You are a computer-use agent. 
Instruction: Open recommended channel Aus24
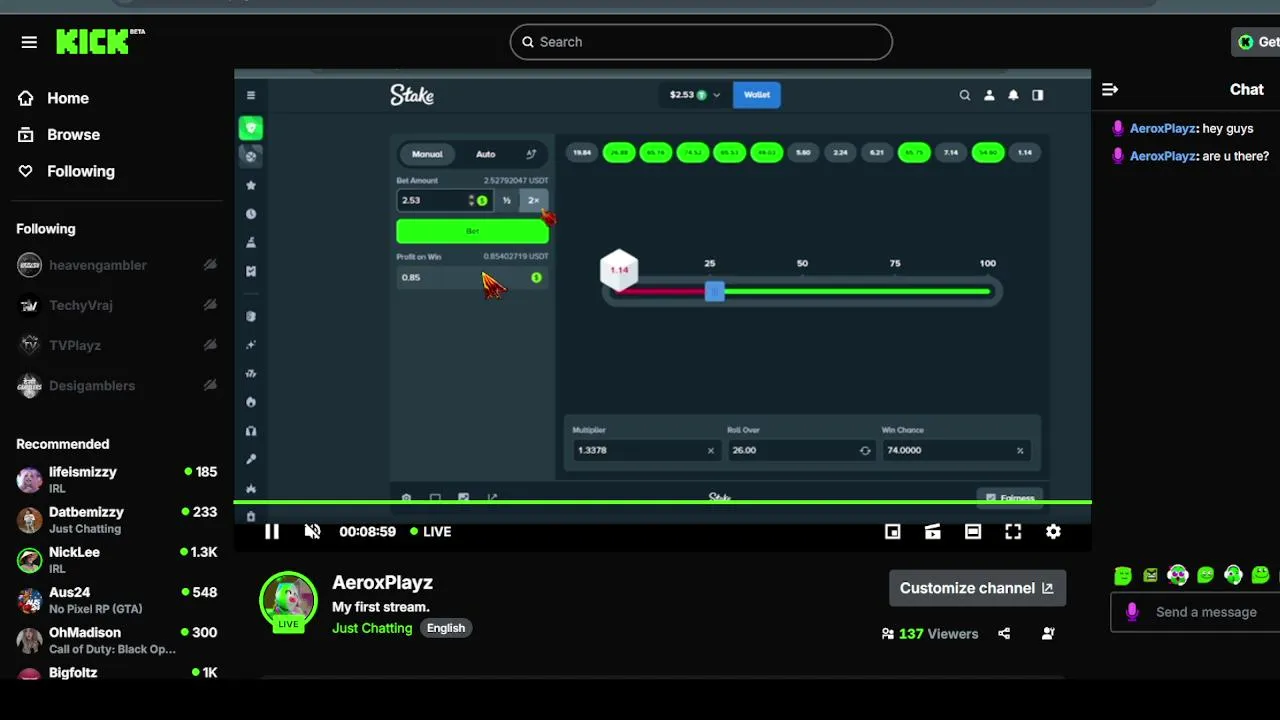[x=117, y=600]
